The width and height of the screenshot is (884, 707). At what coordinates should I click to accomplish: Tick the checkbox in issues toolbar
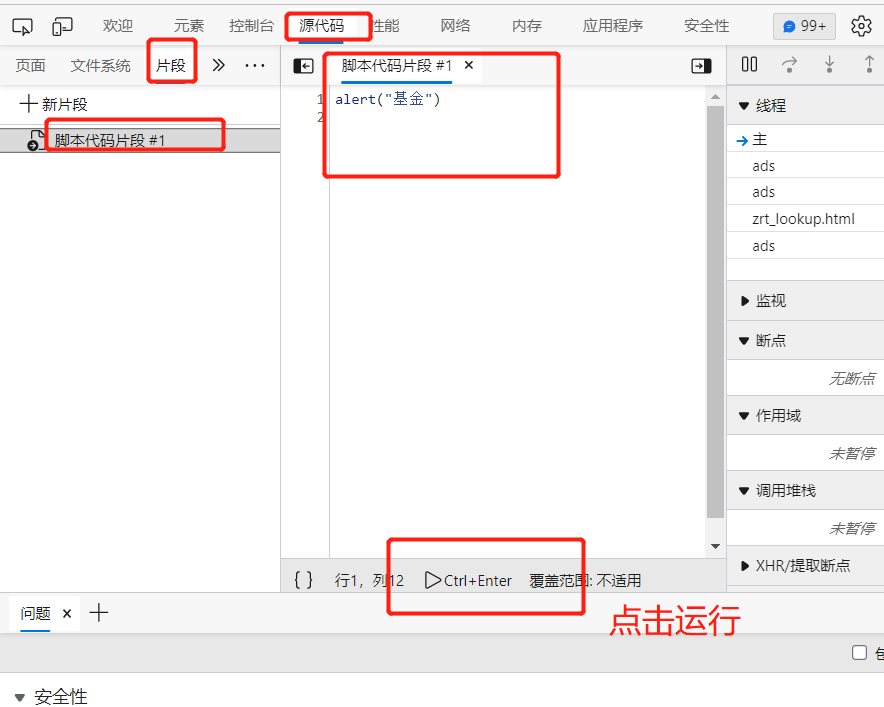[859, 653]
